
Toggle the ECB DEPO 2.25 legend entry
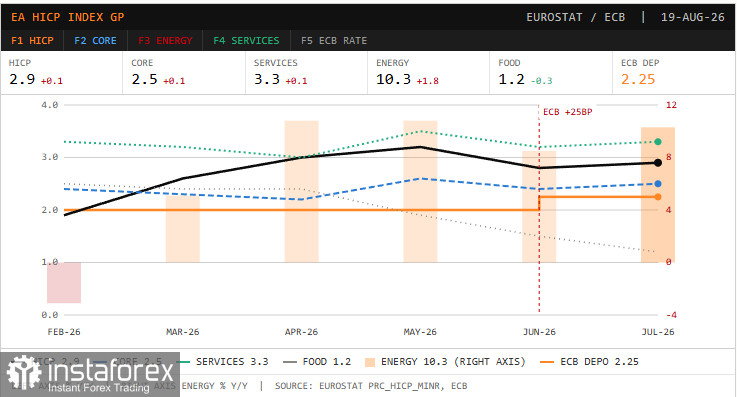click(589, 362)
